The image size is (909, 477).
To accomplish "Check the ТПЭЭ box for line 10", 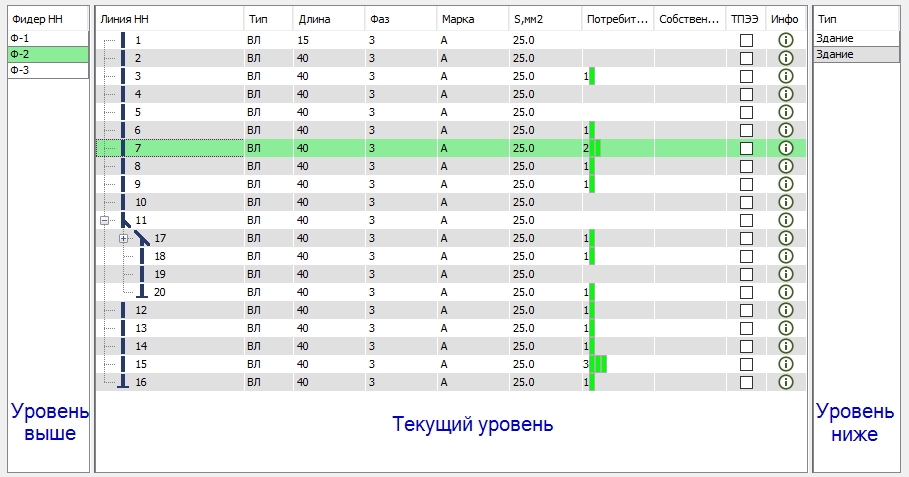I will tap(747, 202).
